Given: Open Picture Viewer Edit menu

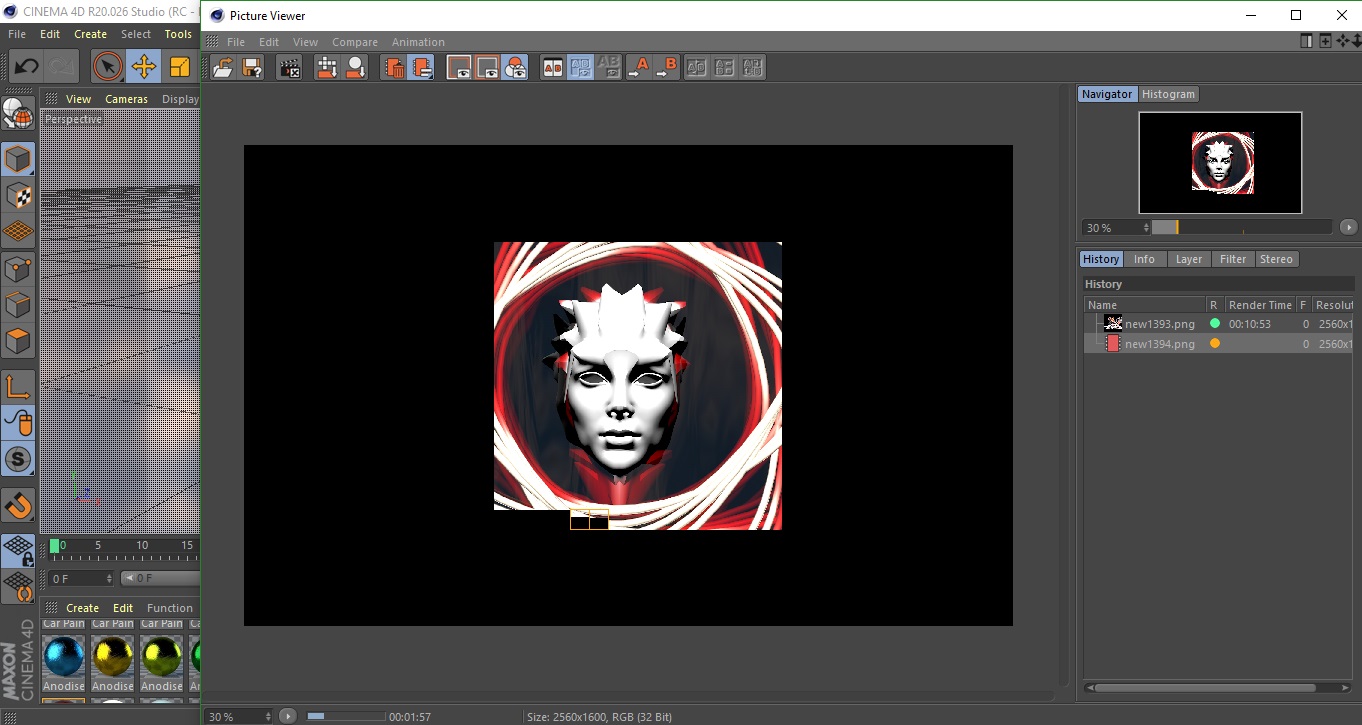Looking at the screenshot, I should tap(269, 42).
